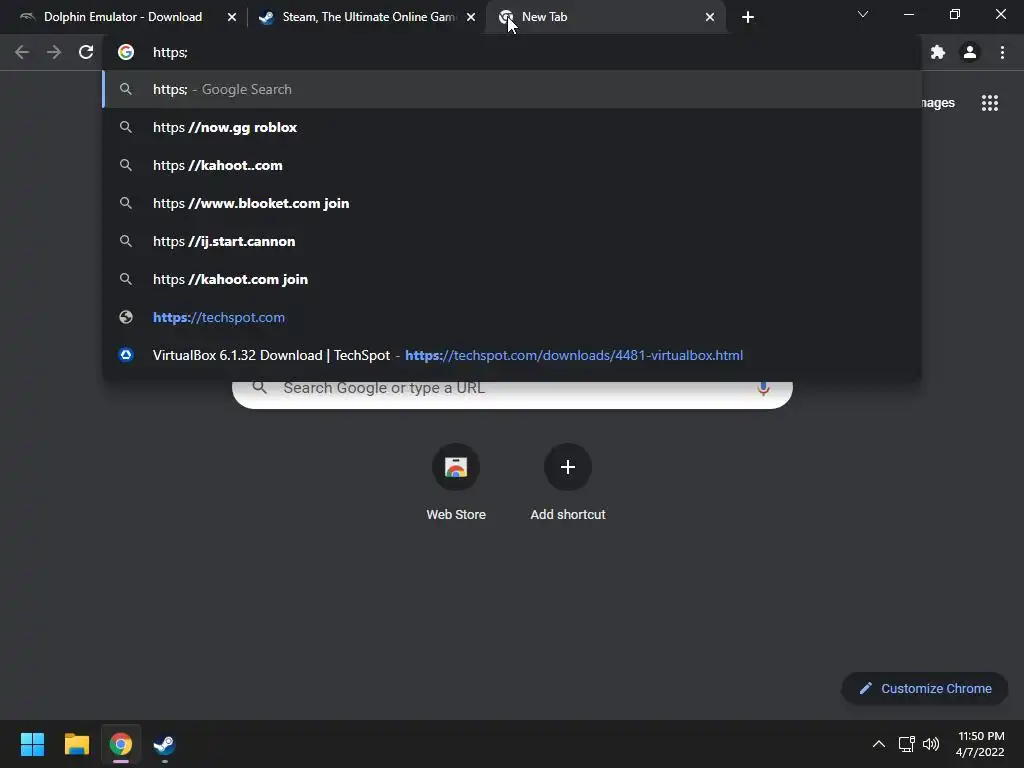Open the clock and date panel
This screenshot has width=1024, height=768.
980,744
